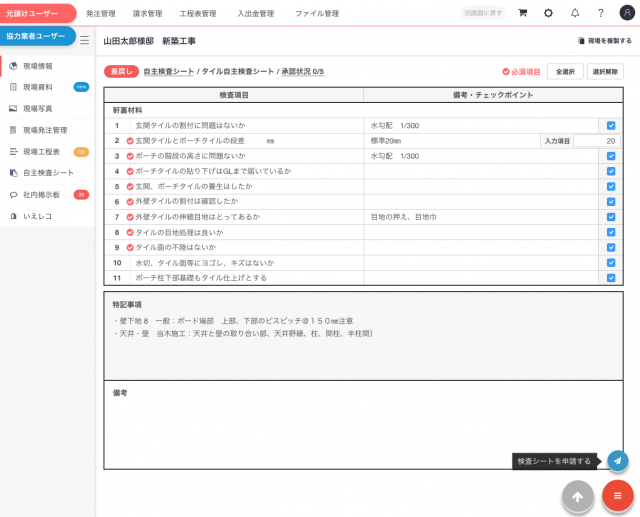Viewport: 640px width, 517px height.
Task: Click the user profile avatar icon
Action: 626,13
